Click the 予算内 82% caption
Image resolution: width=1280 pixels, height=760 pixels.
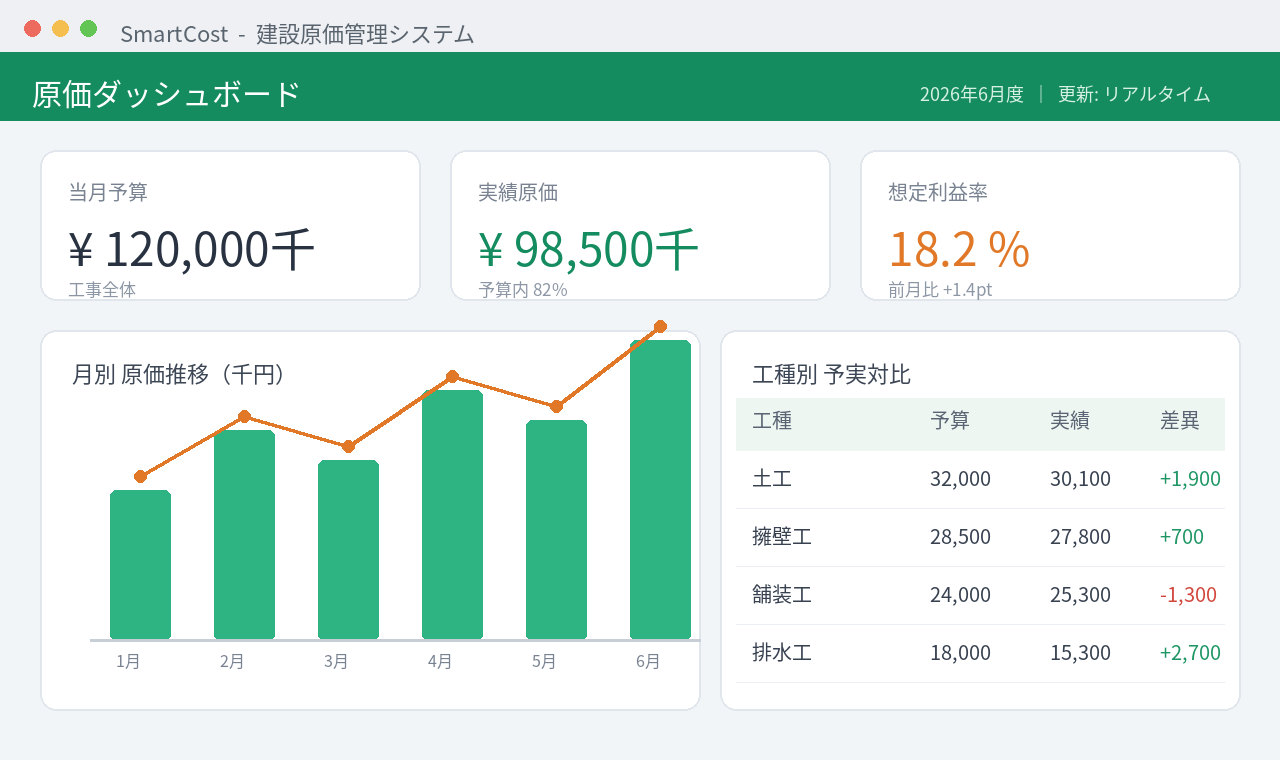point(523,290)
